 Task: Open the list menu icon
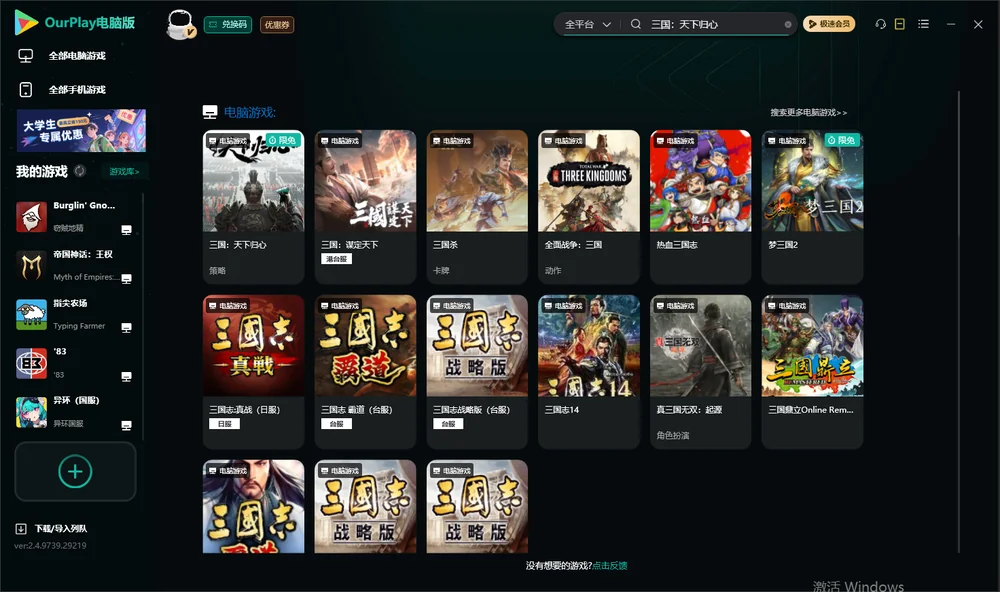point(923,24)
